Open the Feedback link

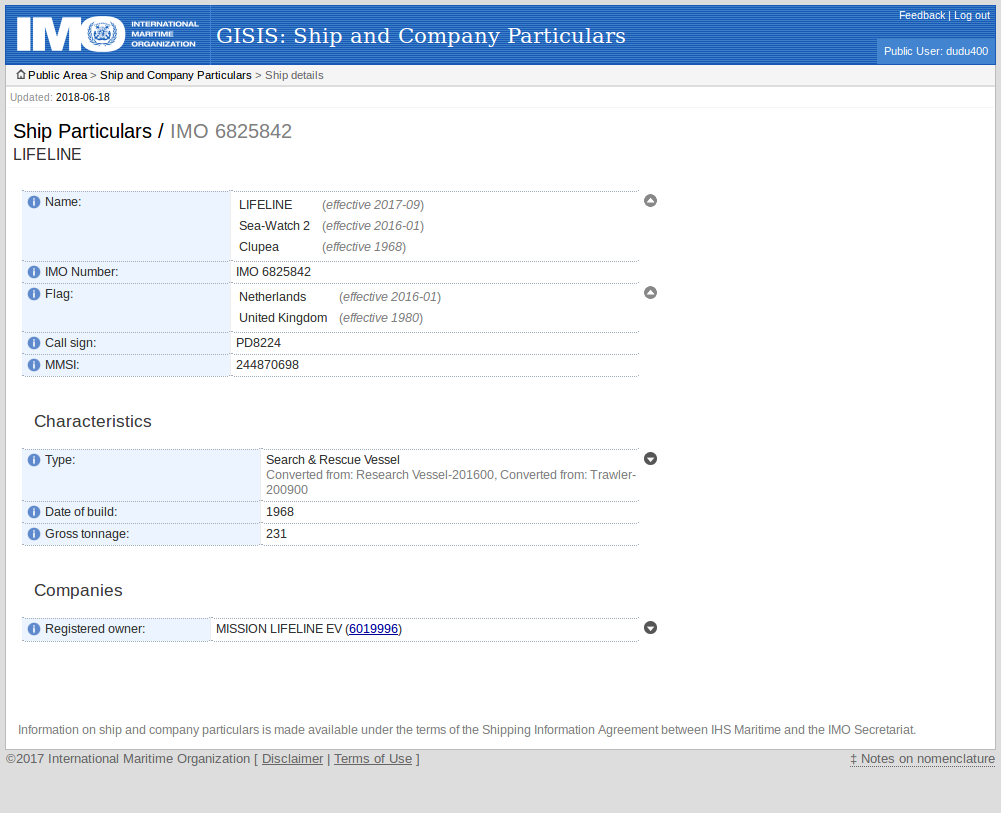[x=921, y=15]
